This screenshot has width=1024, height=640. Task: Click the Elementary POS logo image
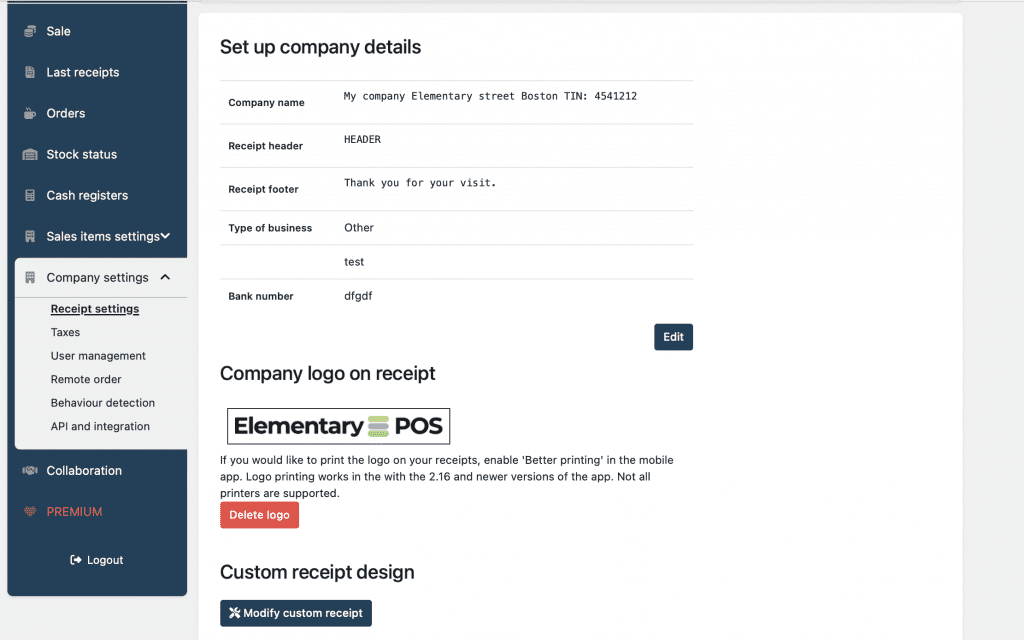tap(338, 426)
